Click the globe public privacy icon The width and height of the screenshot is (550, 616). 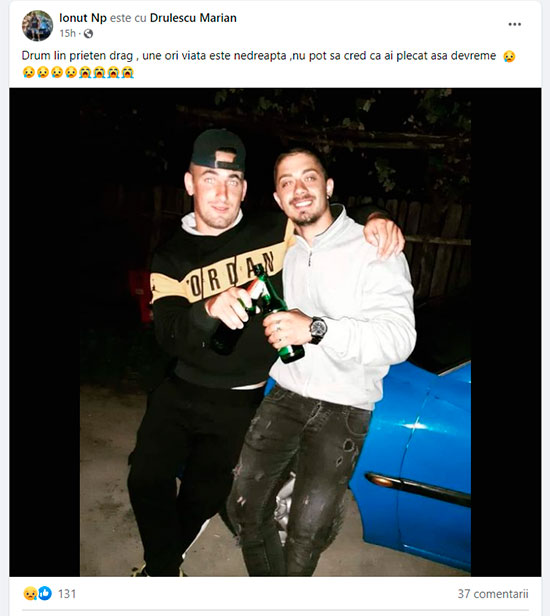[88, 34]
